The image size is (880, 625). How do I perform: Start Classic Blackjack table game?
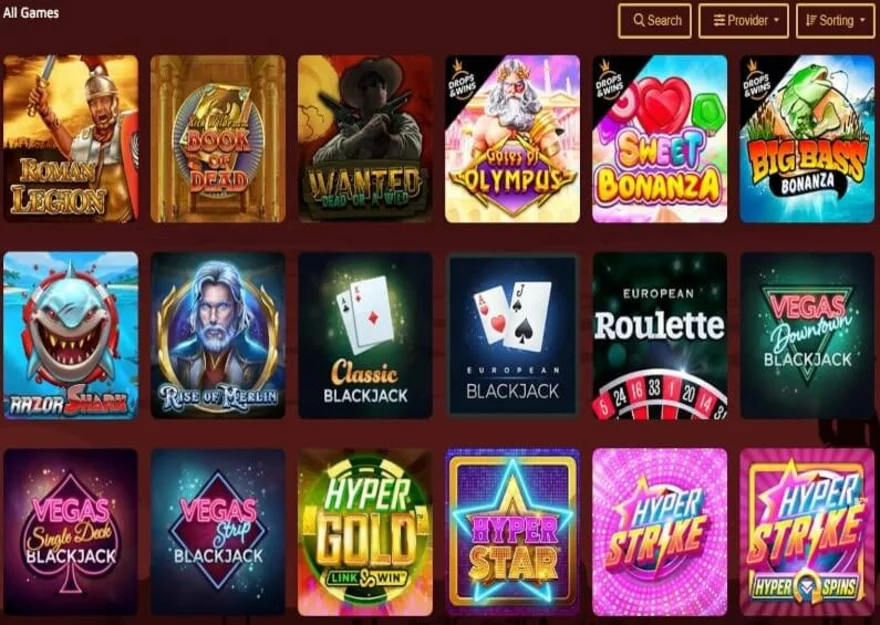point(365,336)
